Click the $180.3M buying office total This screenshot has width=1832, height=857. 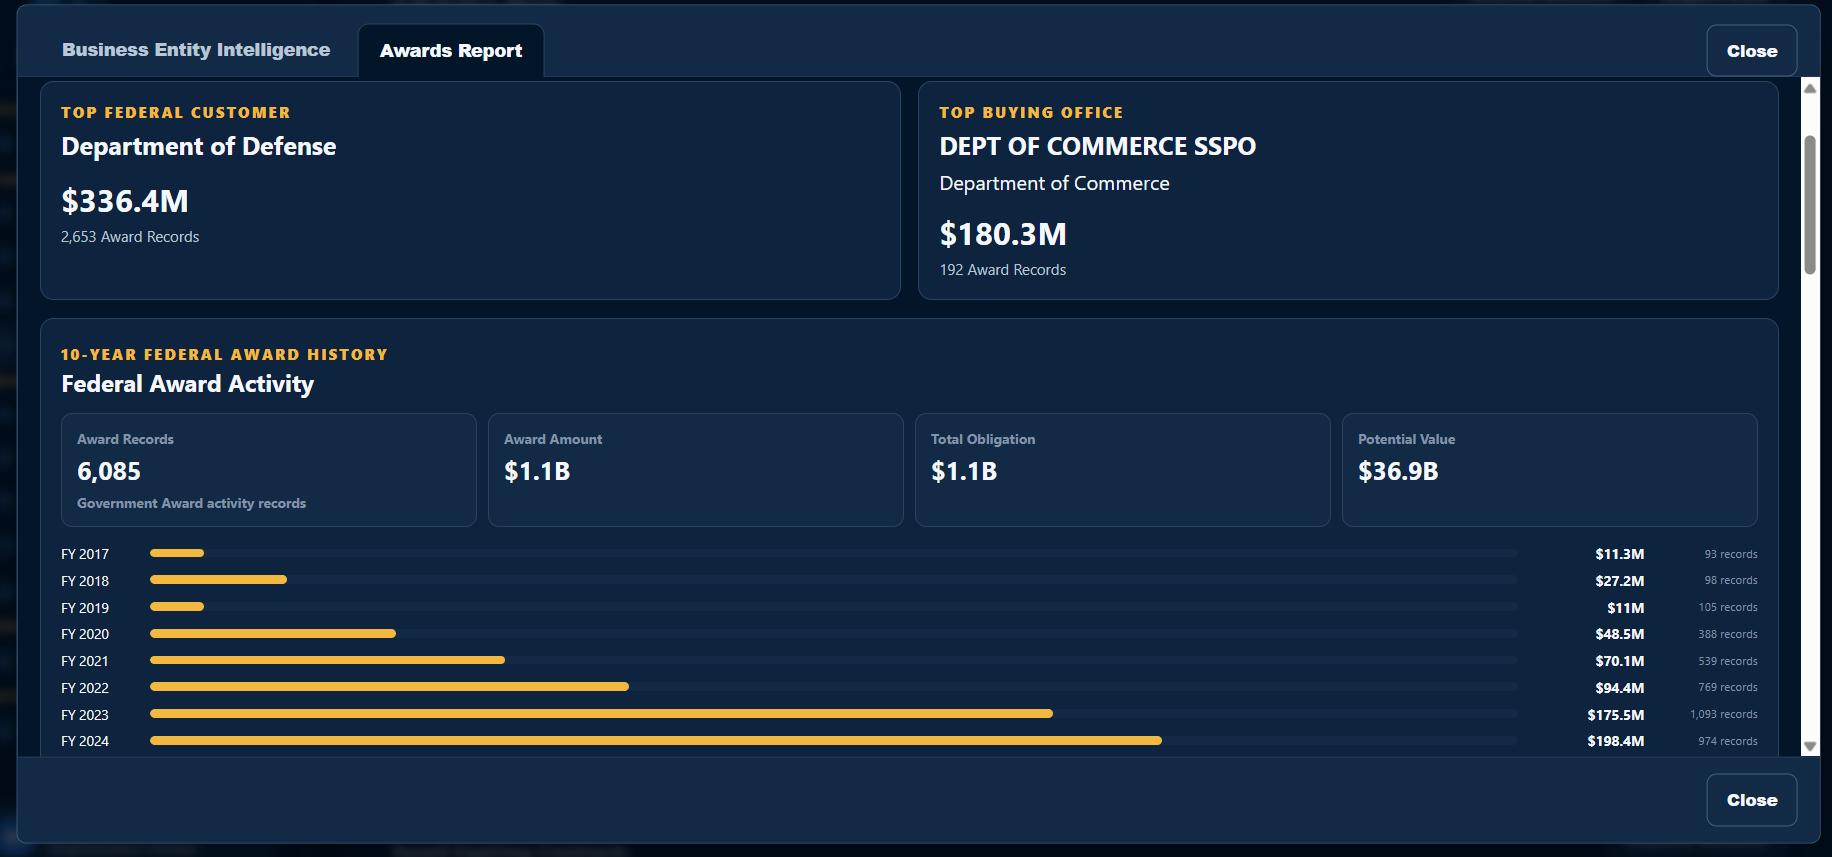(1003, 234)
